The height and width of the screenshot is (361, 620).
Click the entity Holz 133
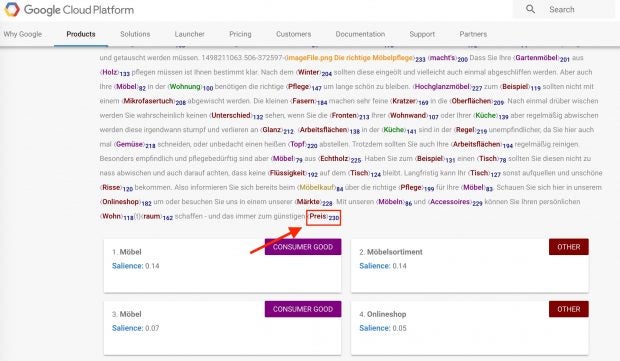[115, 73]
